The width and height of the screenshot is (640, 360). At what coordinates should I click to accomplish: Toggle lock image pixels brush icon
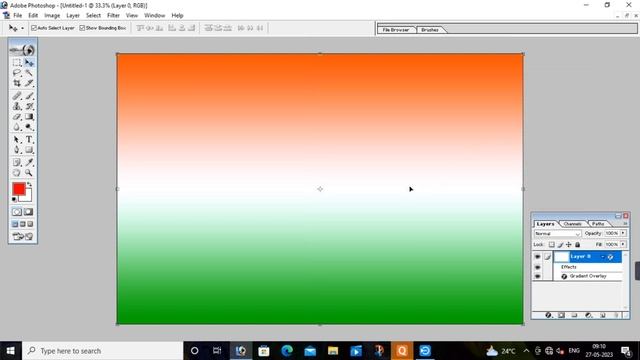(x=560, y=244)
